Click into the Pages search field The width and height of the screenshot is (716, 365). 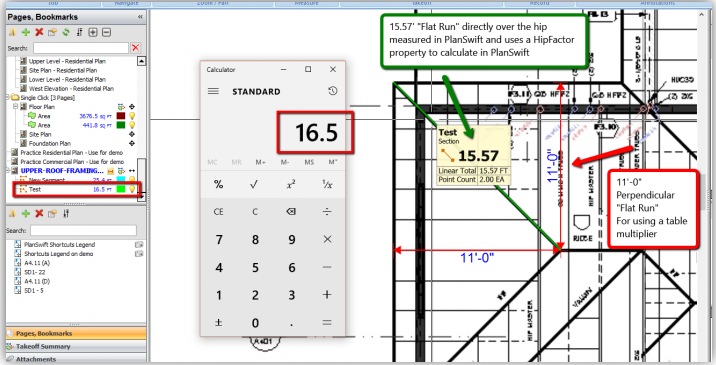(81, 48)
